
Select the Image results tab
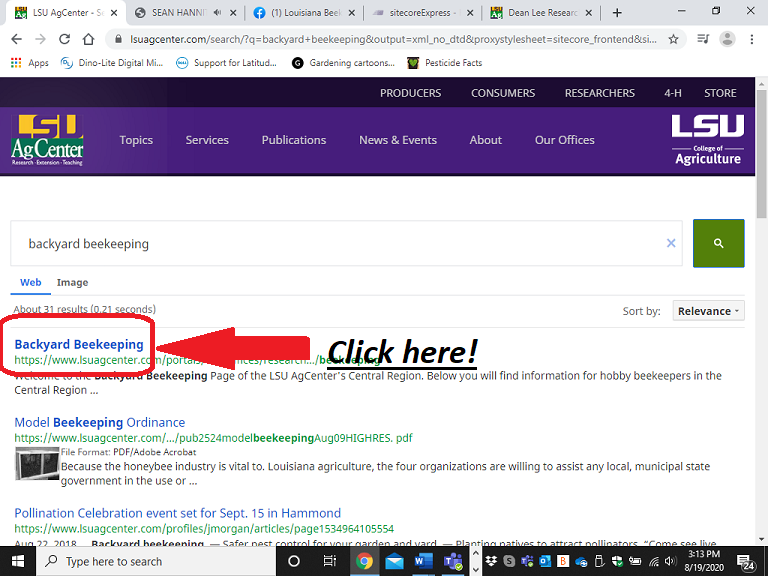point(72,282)
